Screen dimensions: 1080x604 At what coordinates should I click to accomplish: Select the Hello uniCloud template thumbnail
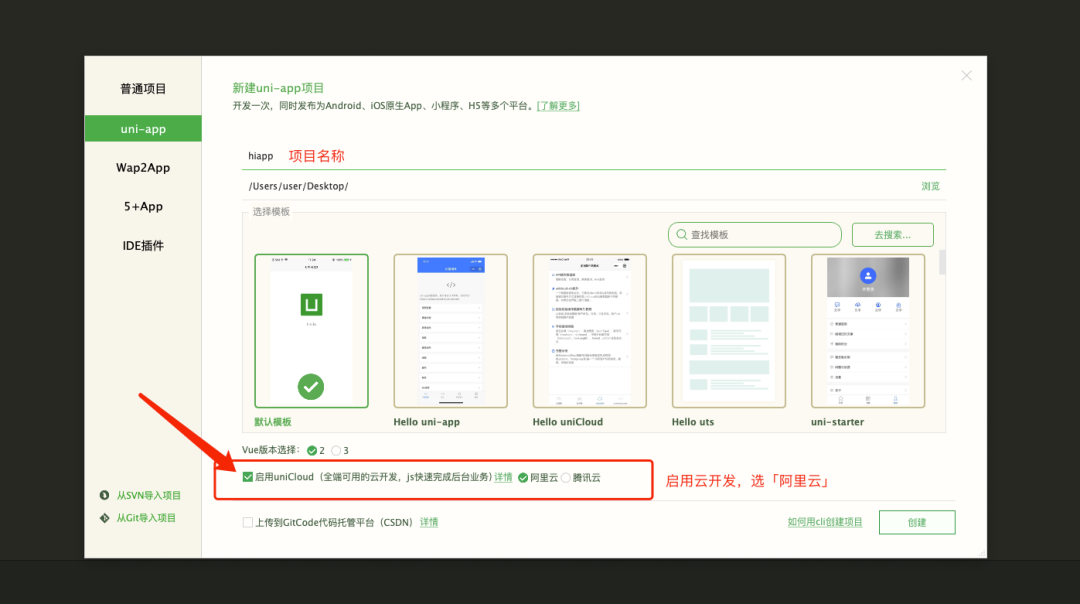point(590,331)
